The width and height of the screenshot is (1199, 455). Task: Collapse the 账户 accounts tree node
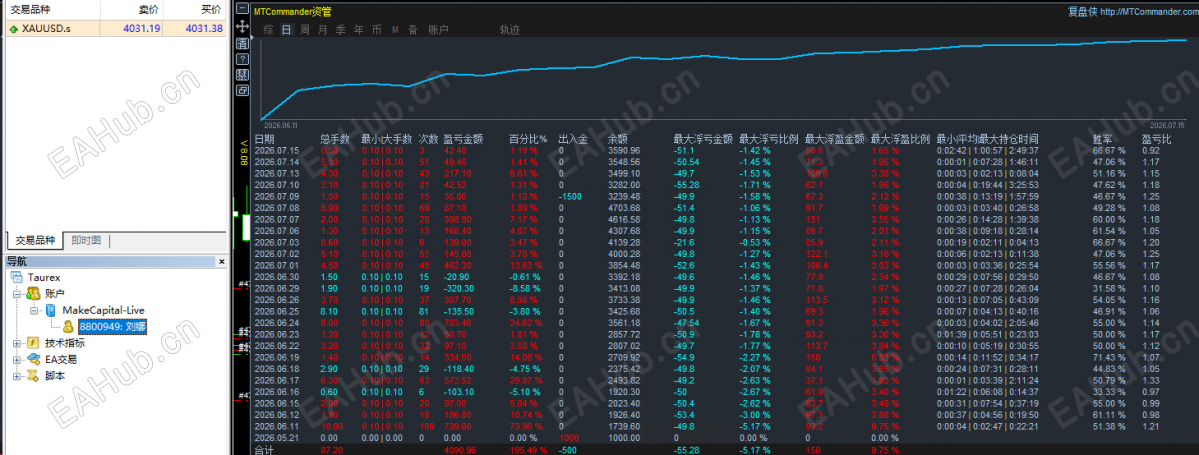17,294
